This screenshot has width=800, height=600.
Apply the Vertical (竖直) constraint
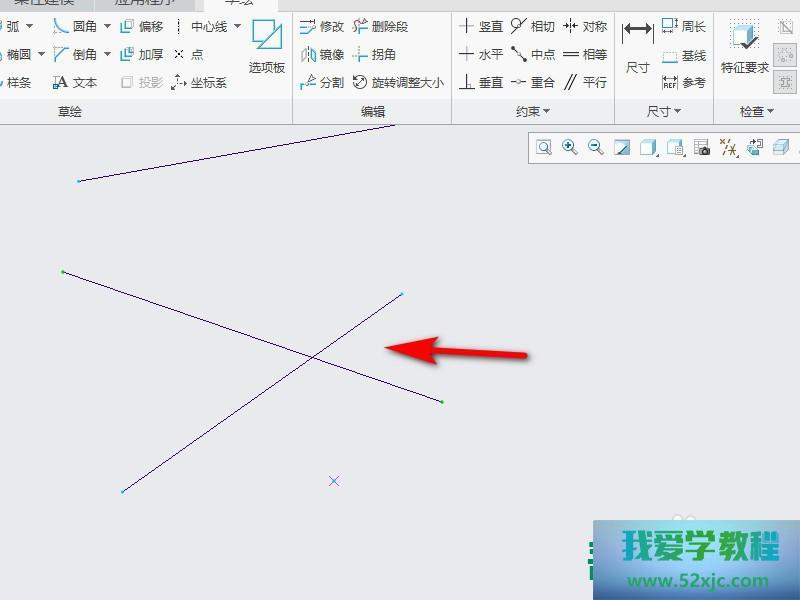tap(481, 27)
